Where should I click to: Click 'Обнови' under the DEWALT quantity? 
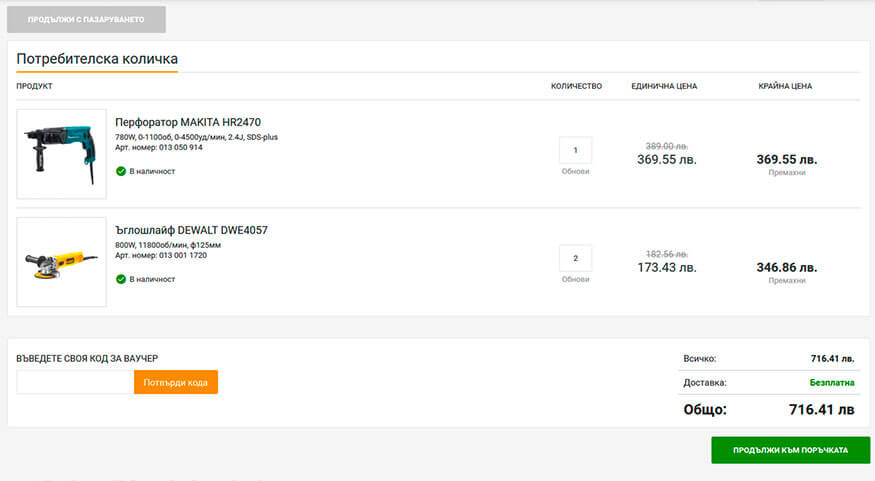(575, 279)
